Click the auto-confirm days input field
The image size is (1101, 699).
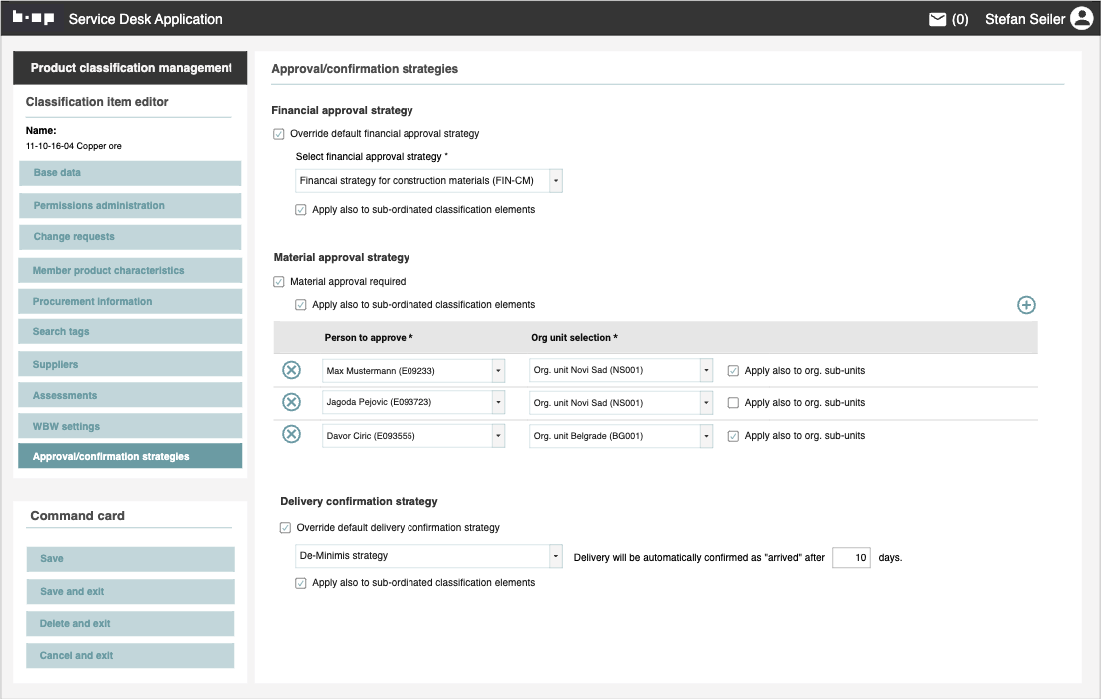coord(850,557)
